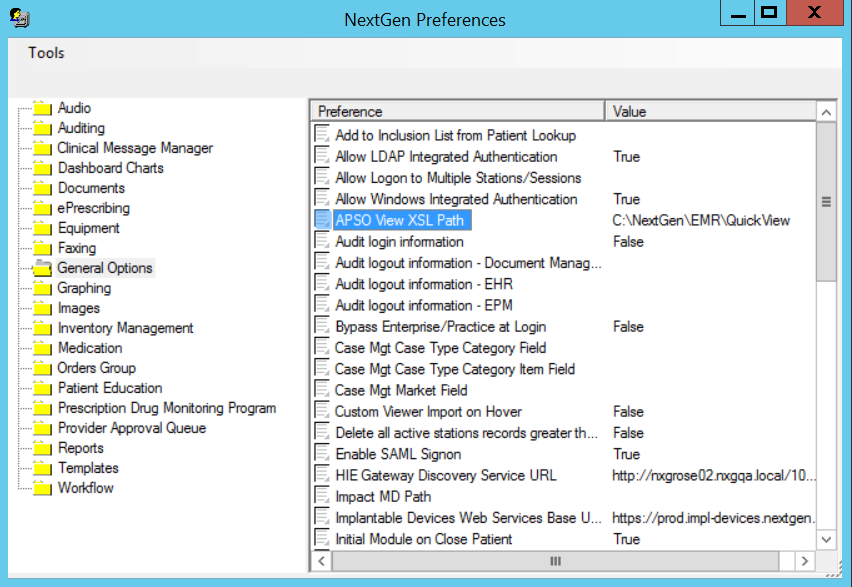Viewport: 852px width, 587px height.
Task: Click the Auditing folder icon
Action: click(42, 128)
